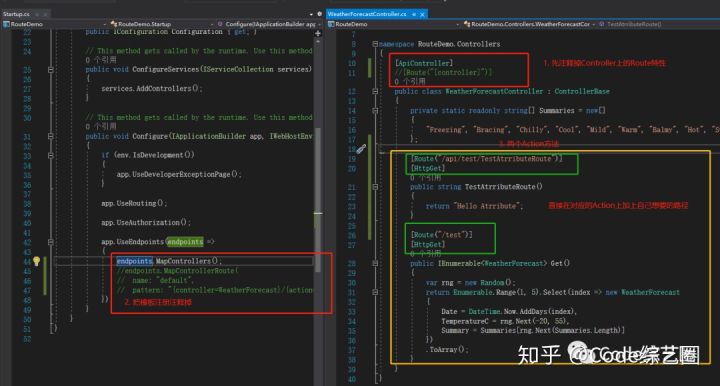Click the commented name: "default" line
This screenshot has width=720, height=386.
(x=155, y=280)
